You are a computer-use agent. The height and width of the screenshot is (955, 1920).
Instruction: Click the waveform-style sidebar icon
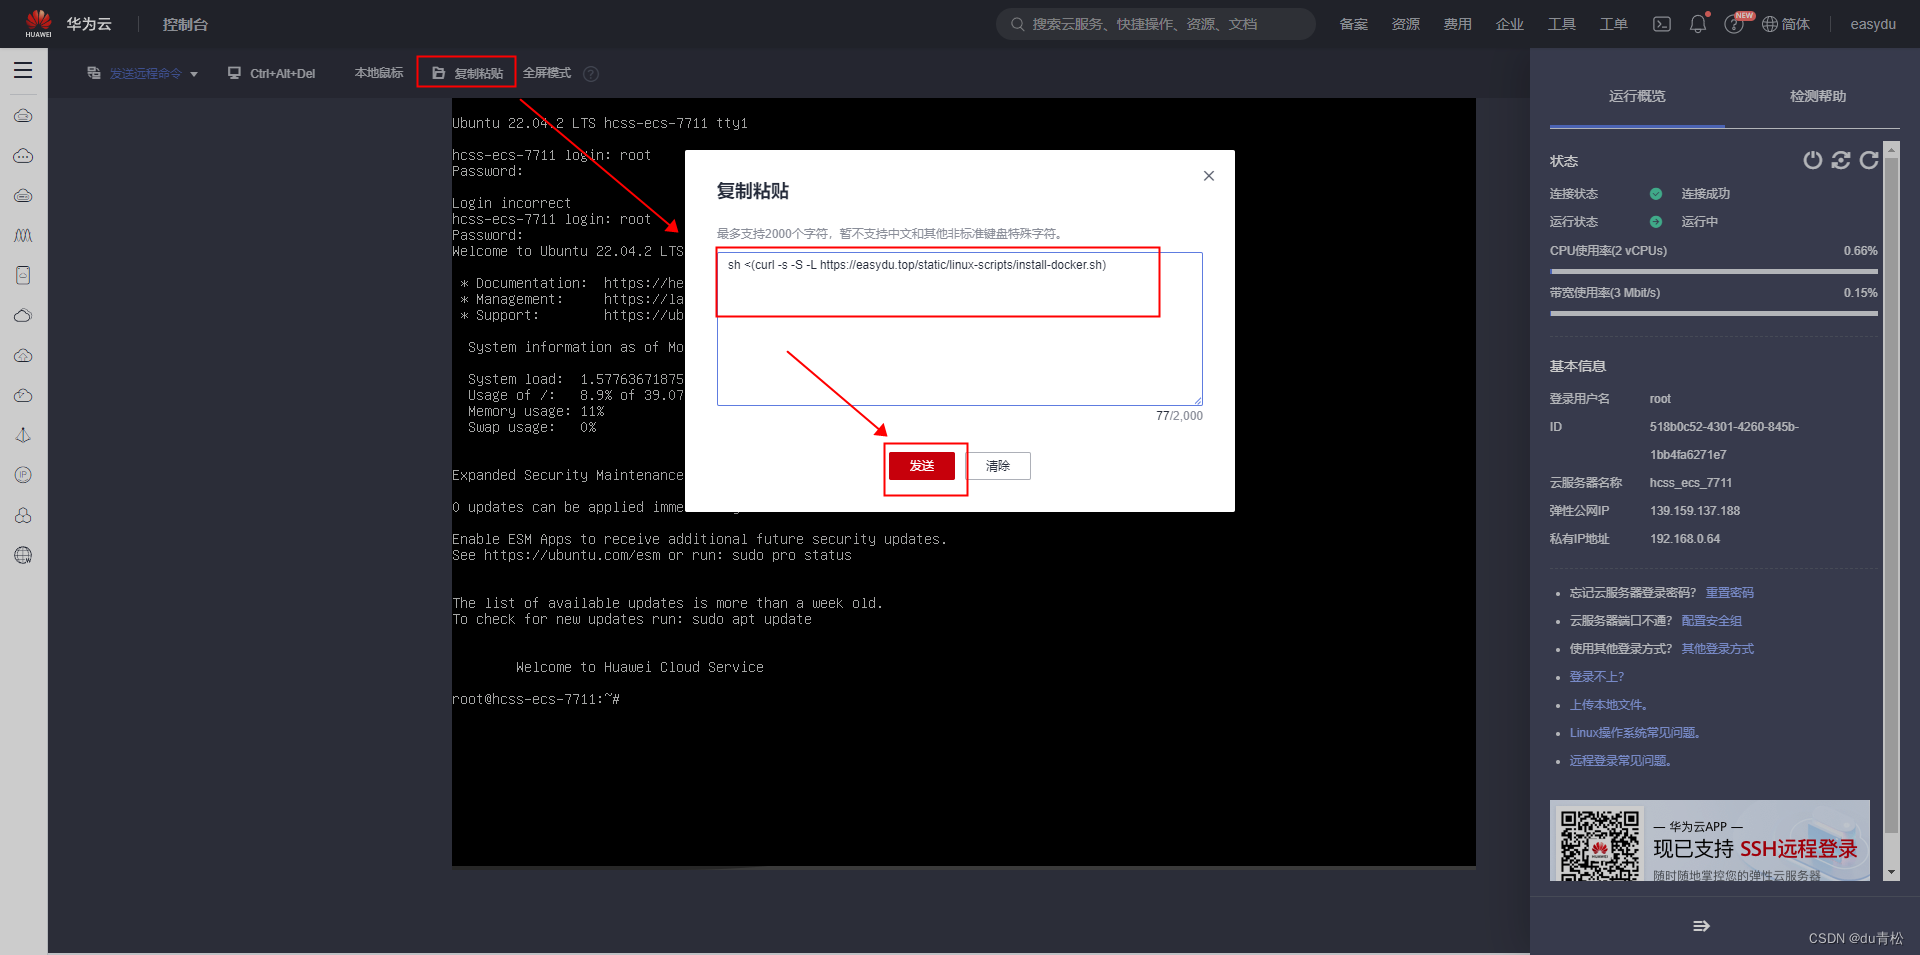click(23, 236)
